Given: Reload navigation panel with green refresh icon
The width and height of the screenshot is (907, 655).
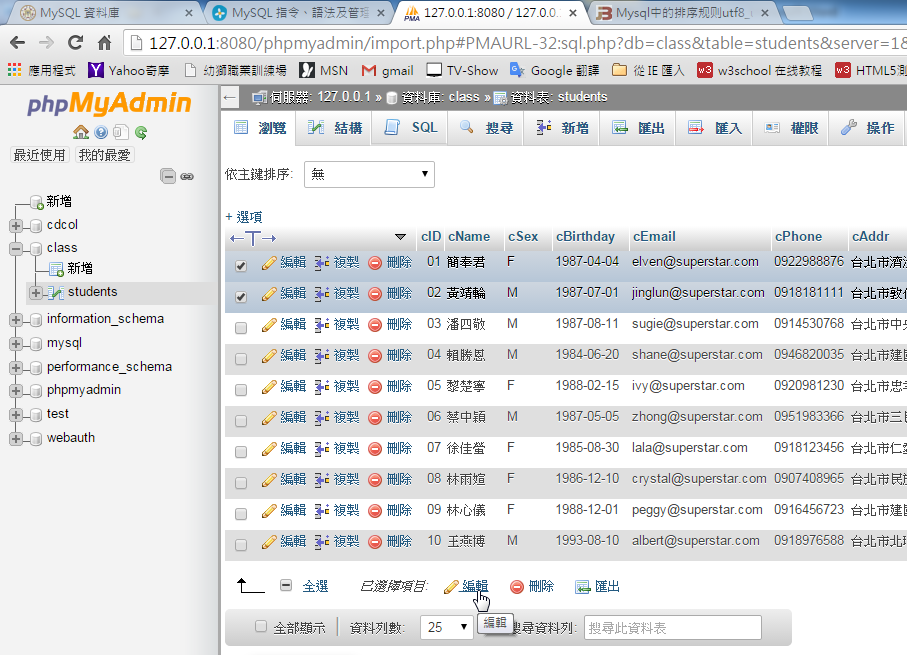Looking at the screenshot, I should click(x=141, y=133).
